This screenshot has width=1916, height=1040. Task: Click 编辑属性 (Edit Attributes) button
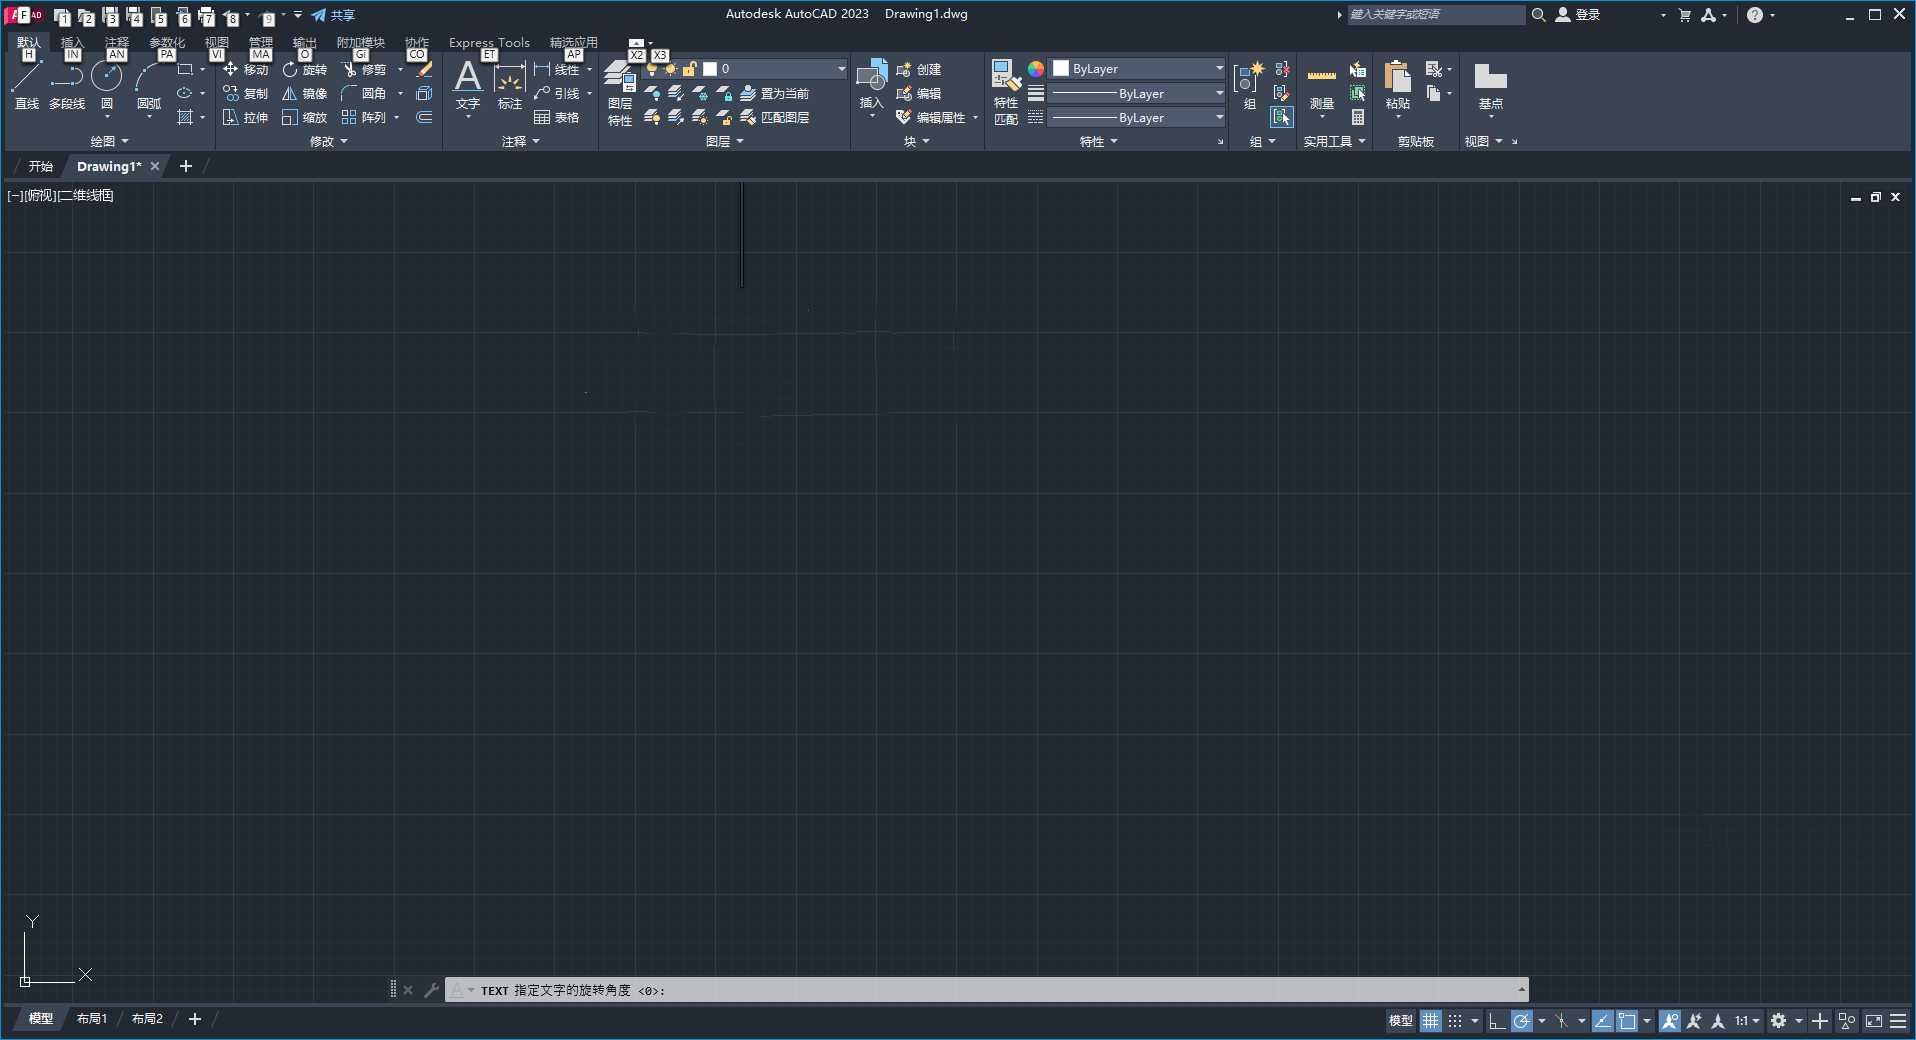click(932, 118)
